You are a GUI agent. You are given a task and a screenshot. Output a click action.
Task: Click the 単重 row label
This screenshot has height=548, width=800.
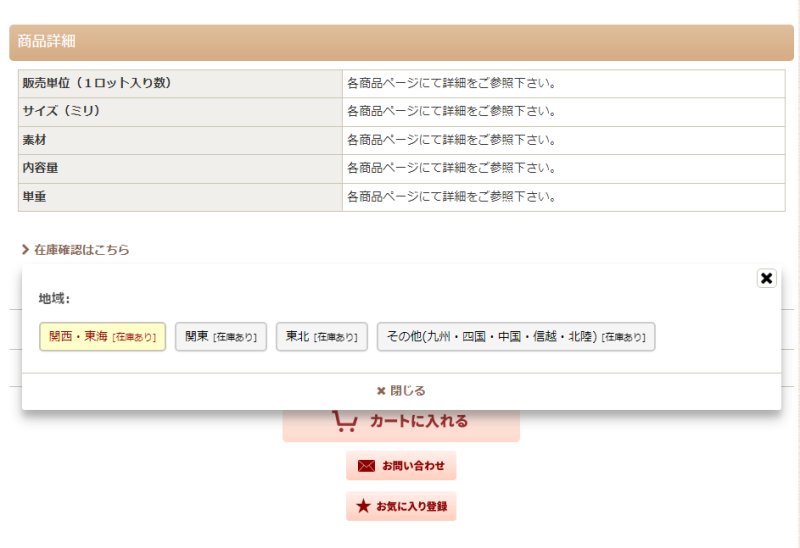35,197
